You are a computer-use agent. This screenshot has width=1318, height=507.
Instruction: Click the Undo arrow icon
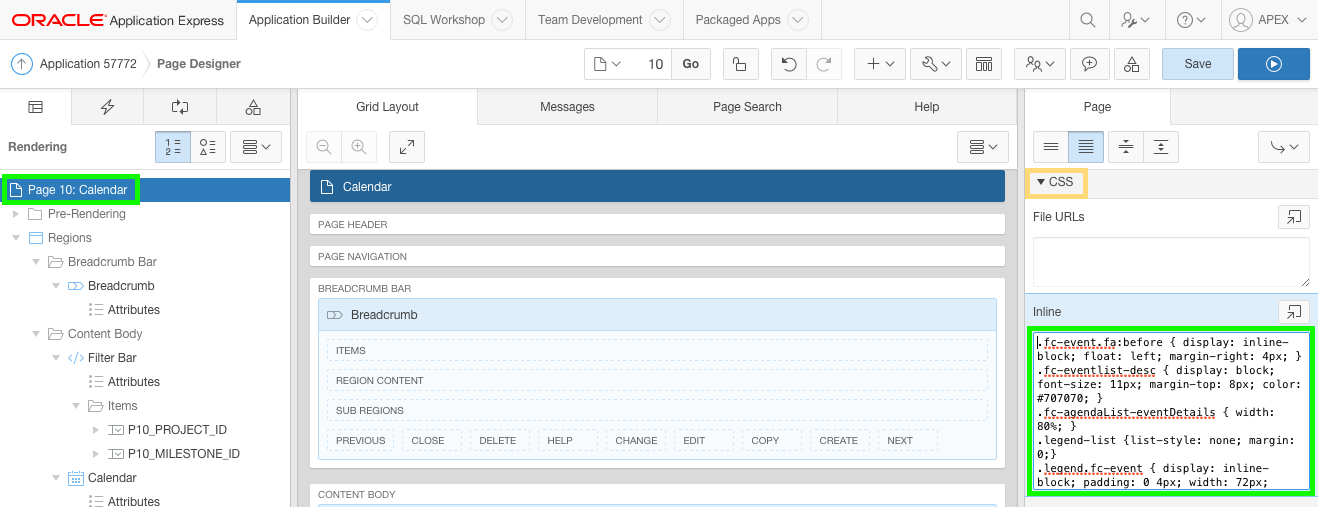789,64
